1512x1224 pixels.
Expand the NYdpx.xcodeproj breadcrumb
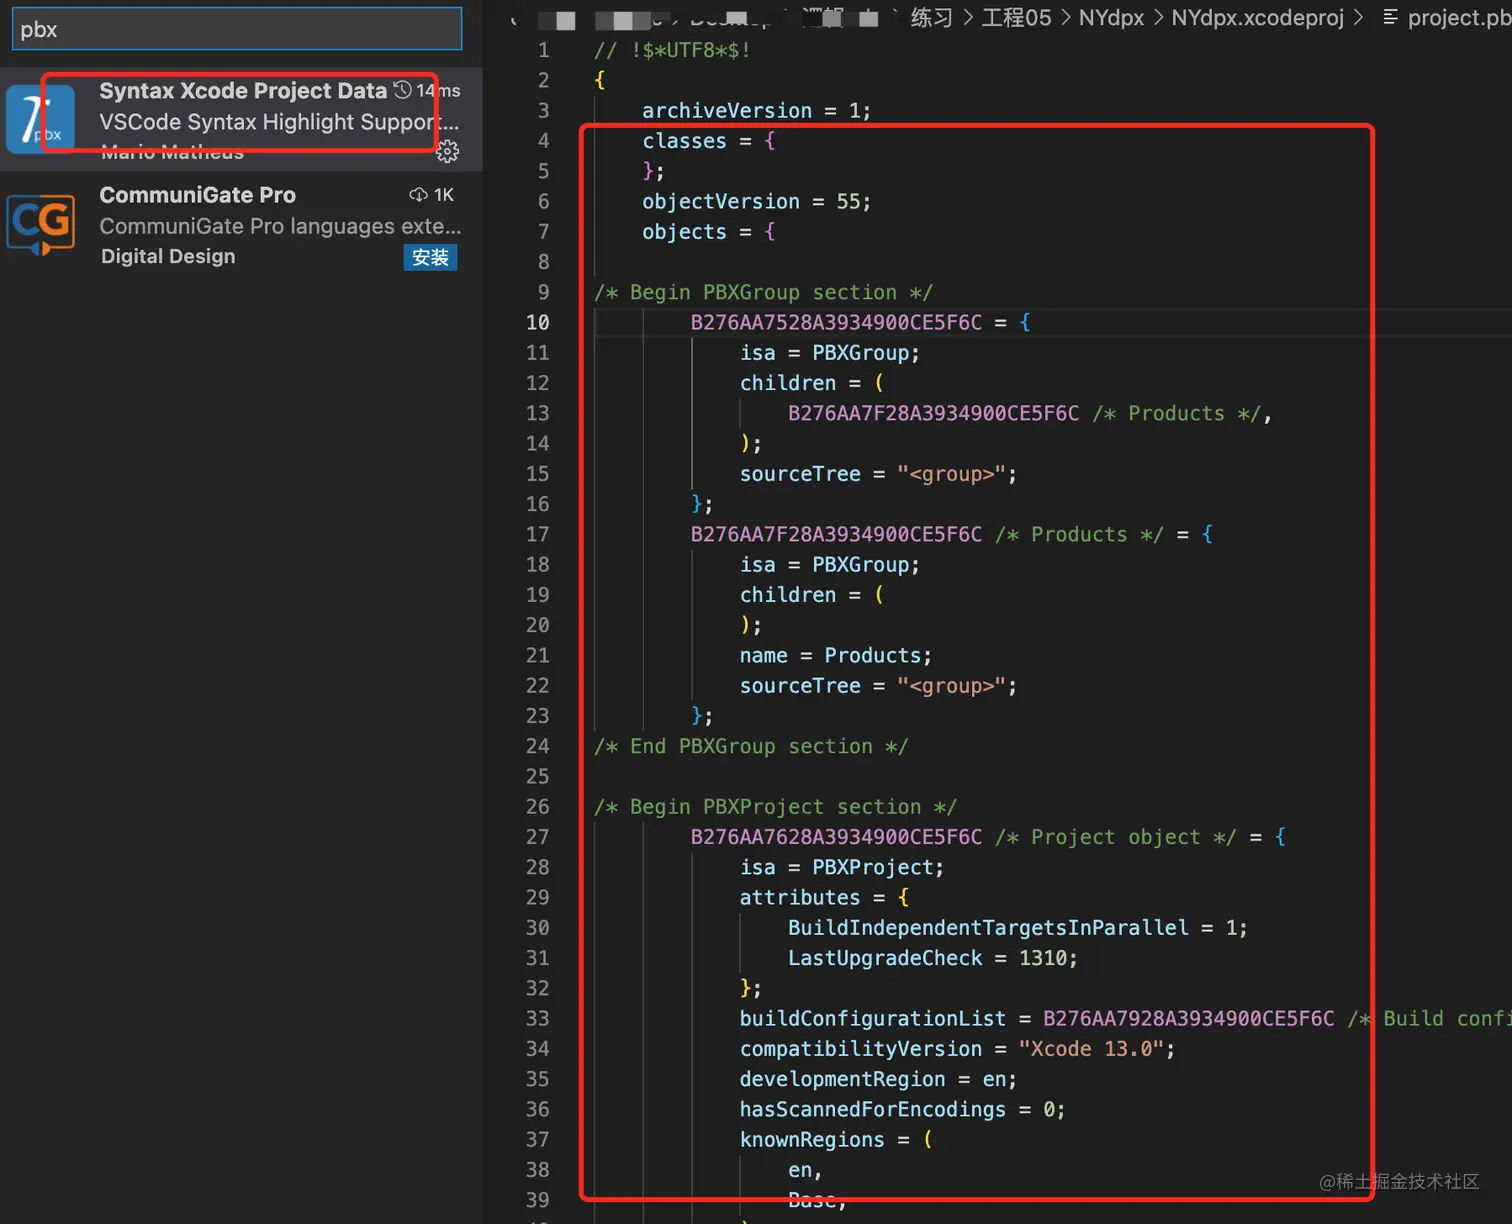(x=1257, y=17)
